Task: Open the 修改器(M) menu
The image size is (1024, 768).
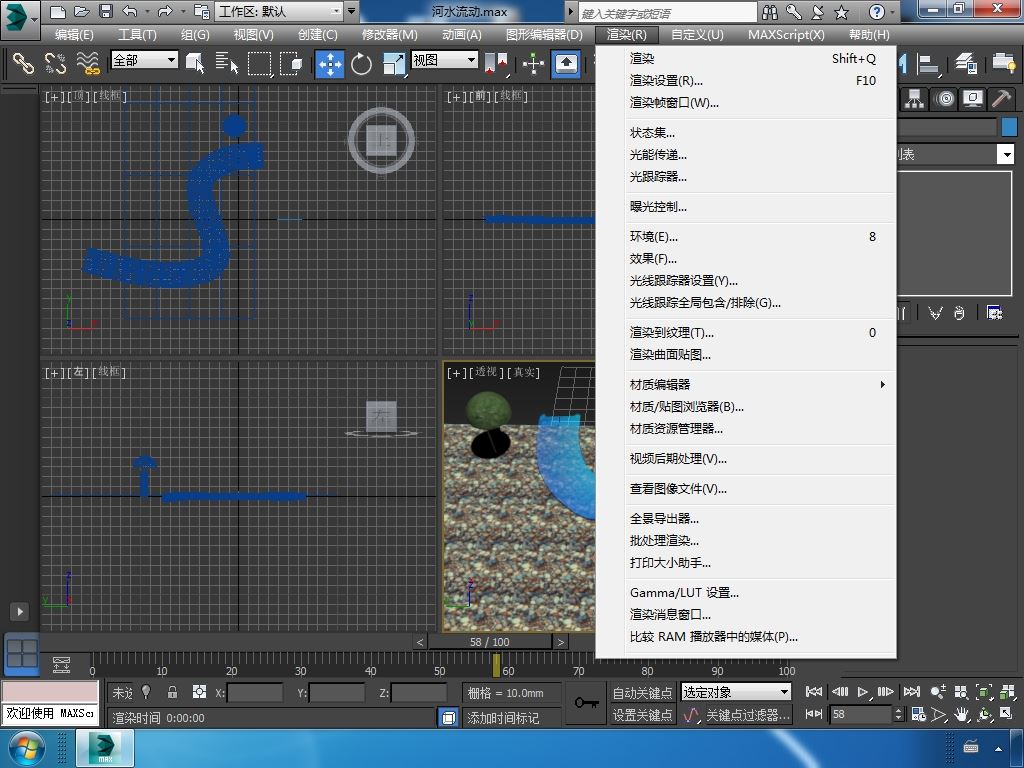Action: [x=390, y=35]
